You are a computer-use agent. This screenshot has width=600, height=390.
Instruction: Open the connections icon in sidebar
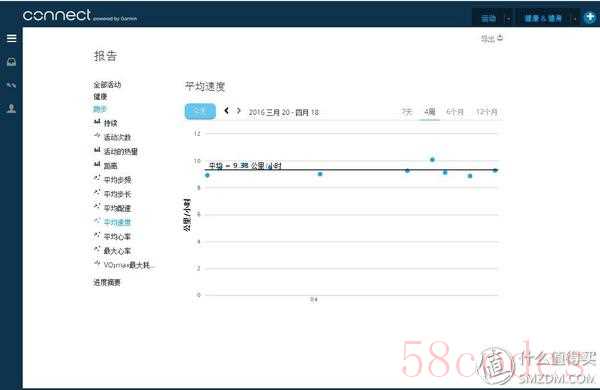(x=11, y=85)
